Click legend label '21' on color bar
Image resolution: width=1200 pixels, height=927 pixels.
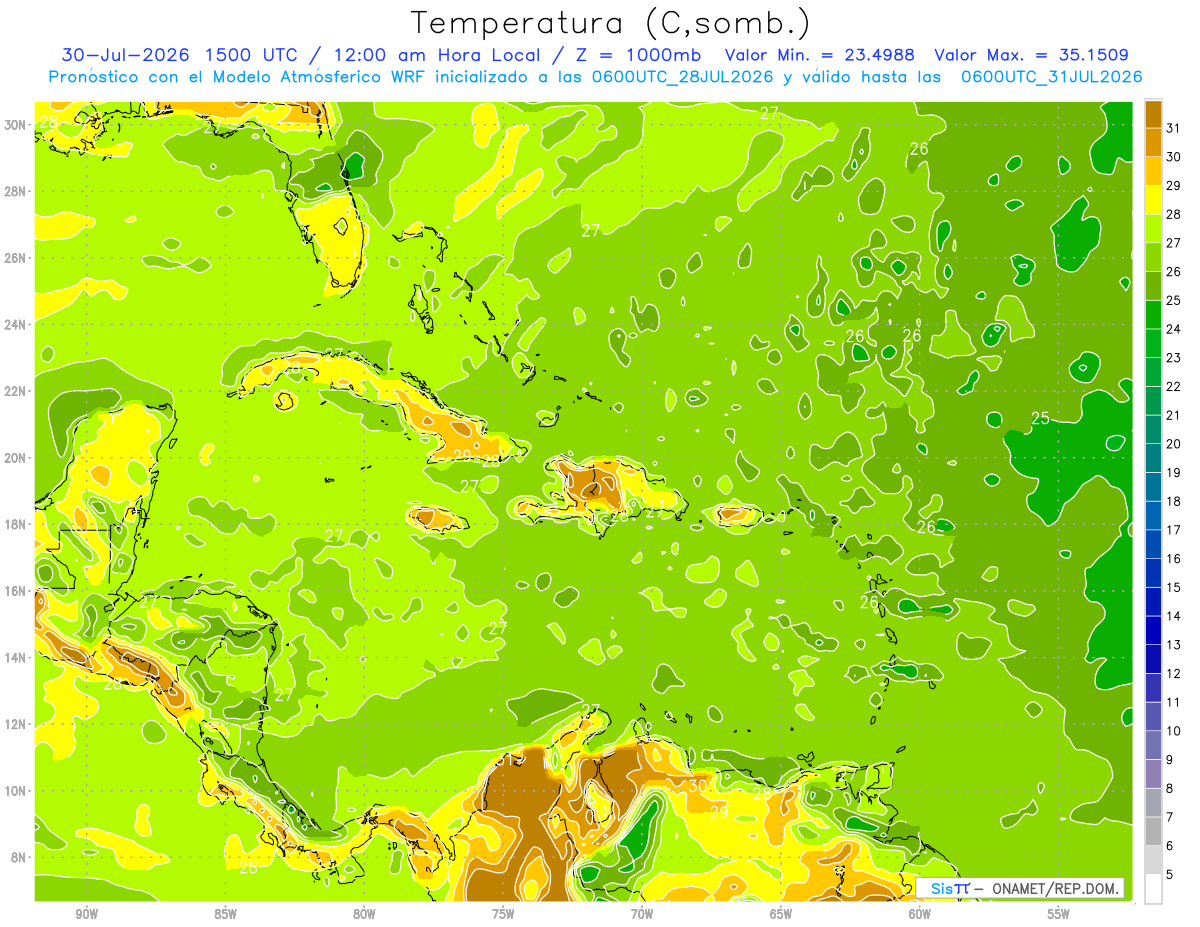1174,414
